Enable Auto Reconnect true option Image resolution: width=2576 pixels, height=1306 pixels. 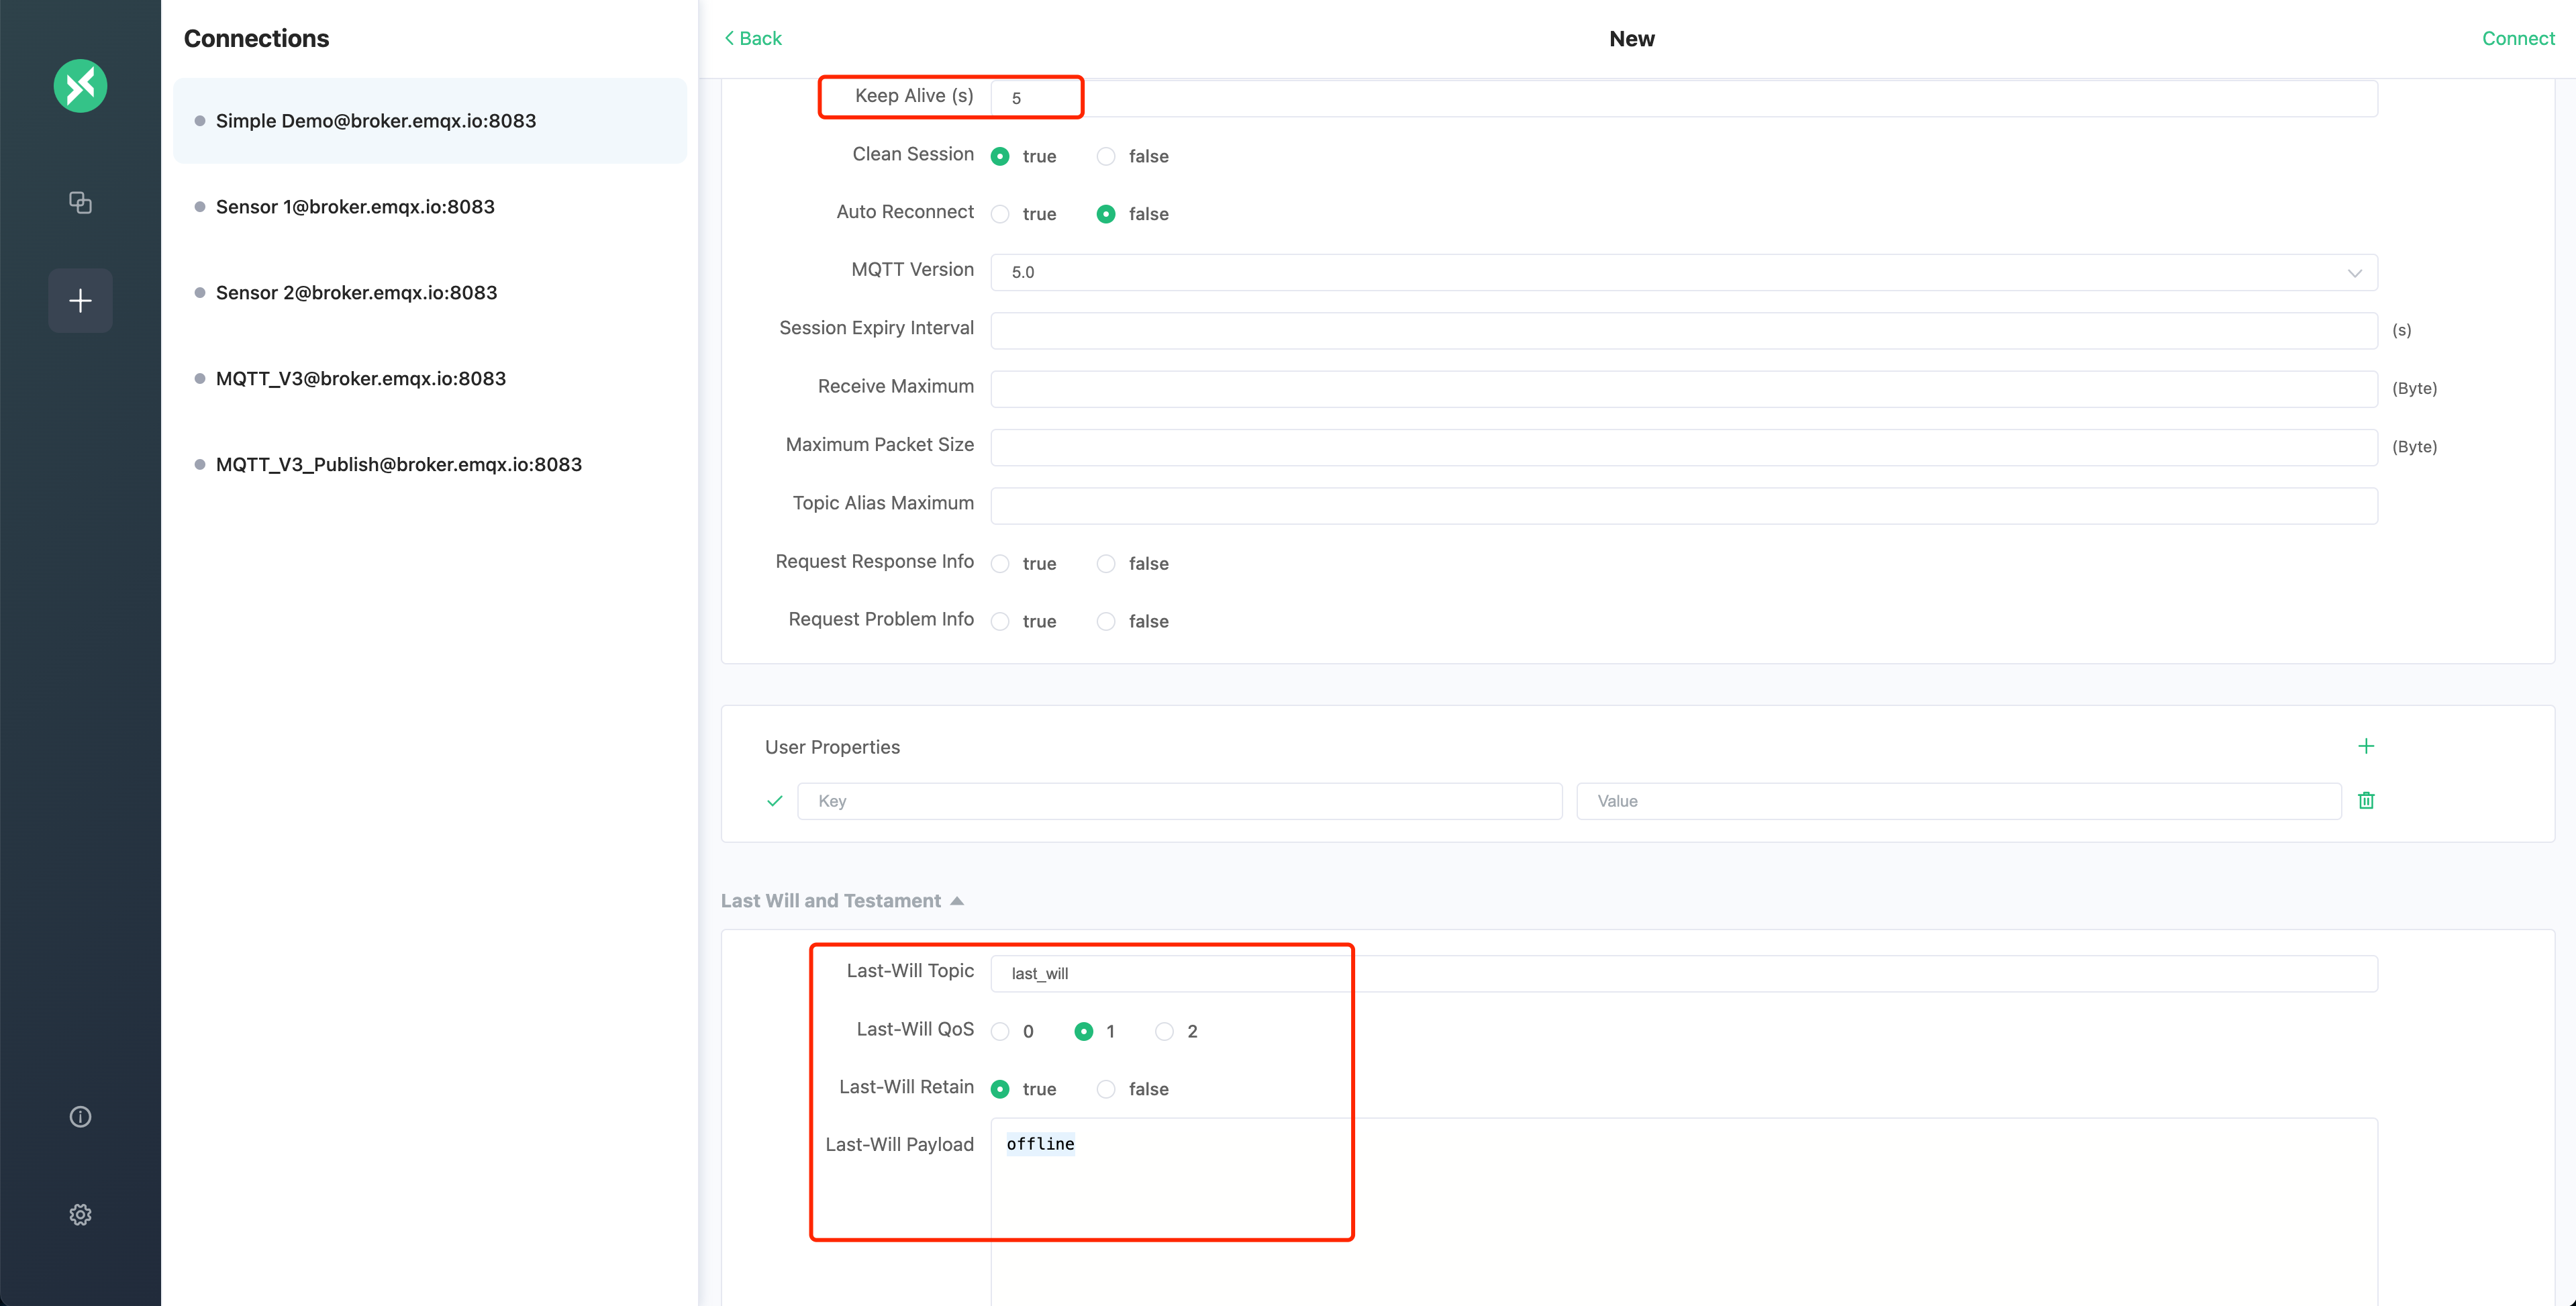pos(1001,213)
